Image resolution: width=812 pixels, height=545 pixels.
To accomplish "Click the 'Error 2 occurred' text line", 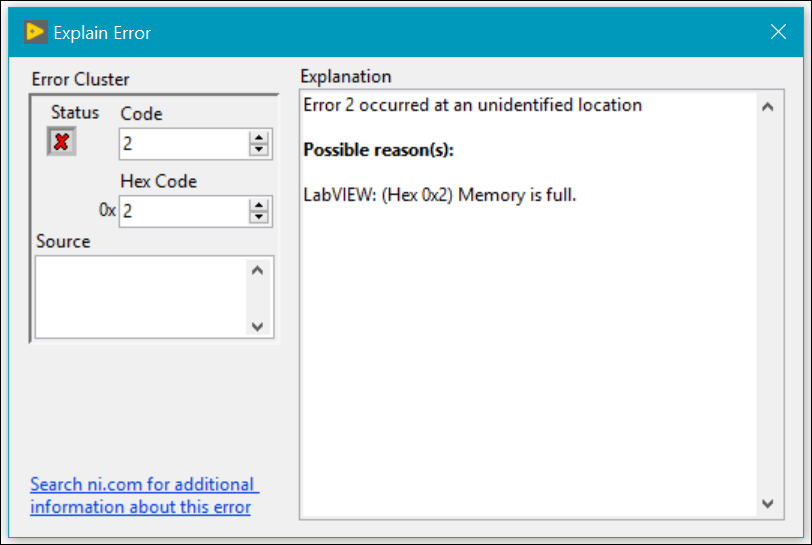I will tap(472, 105).
